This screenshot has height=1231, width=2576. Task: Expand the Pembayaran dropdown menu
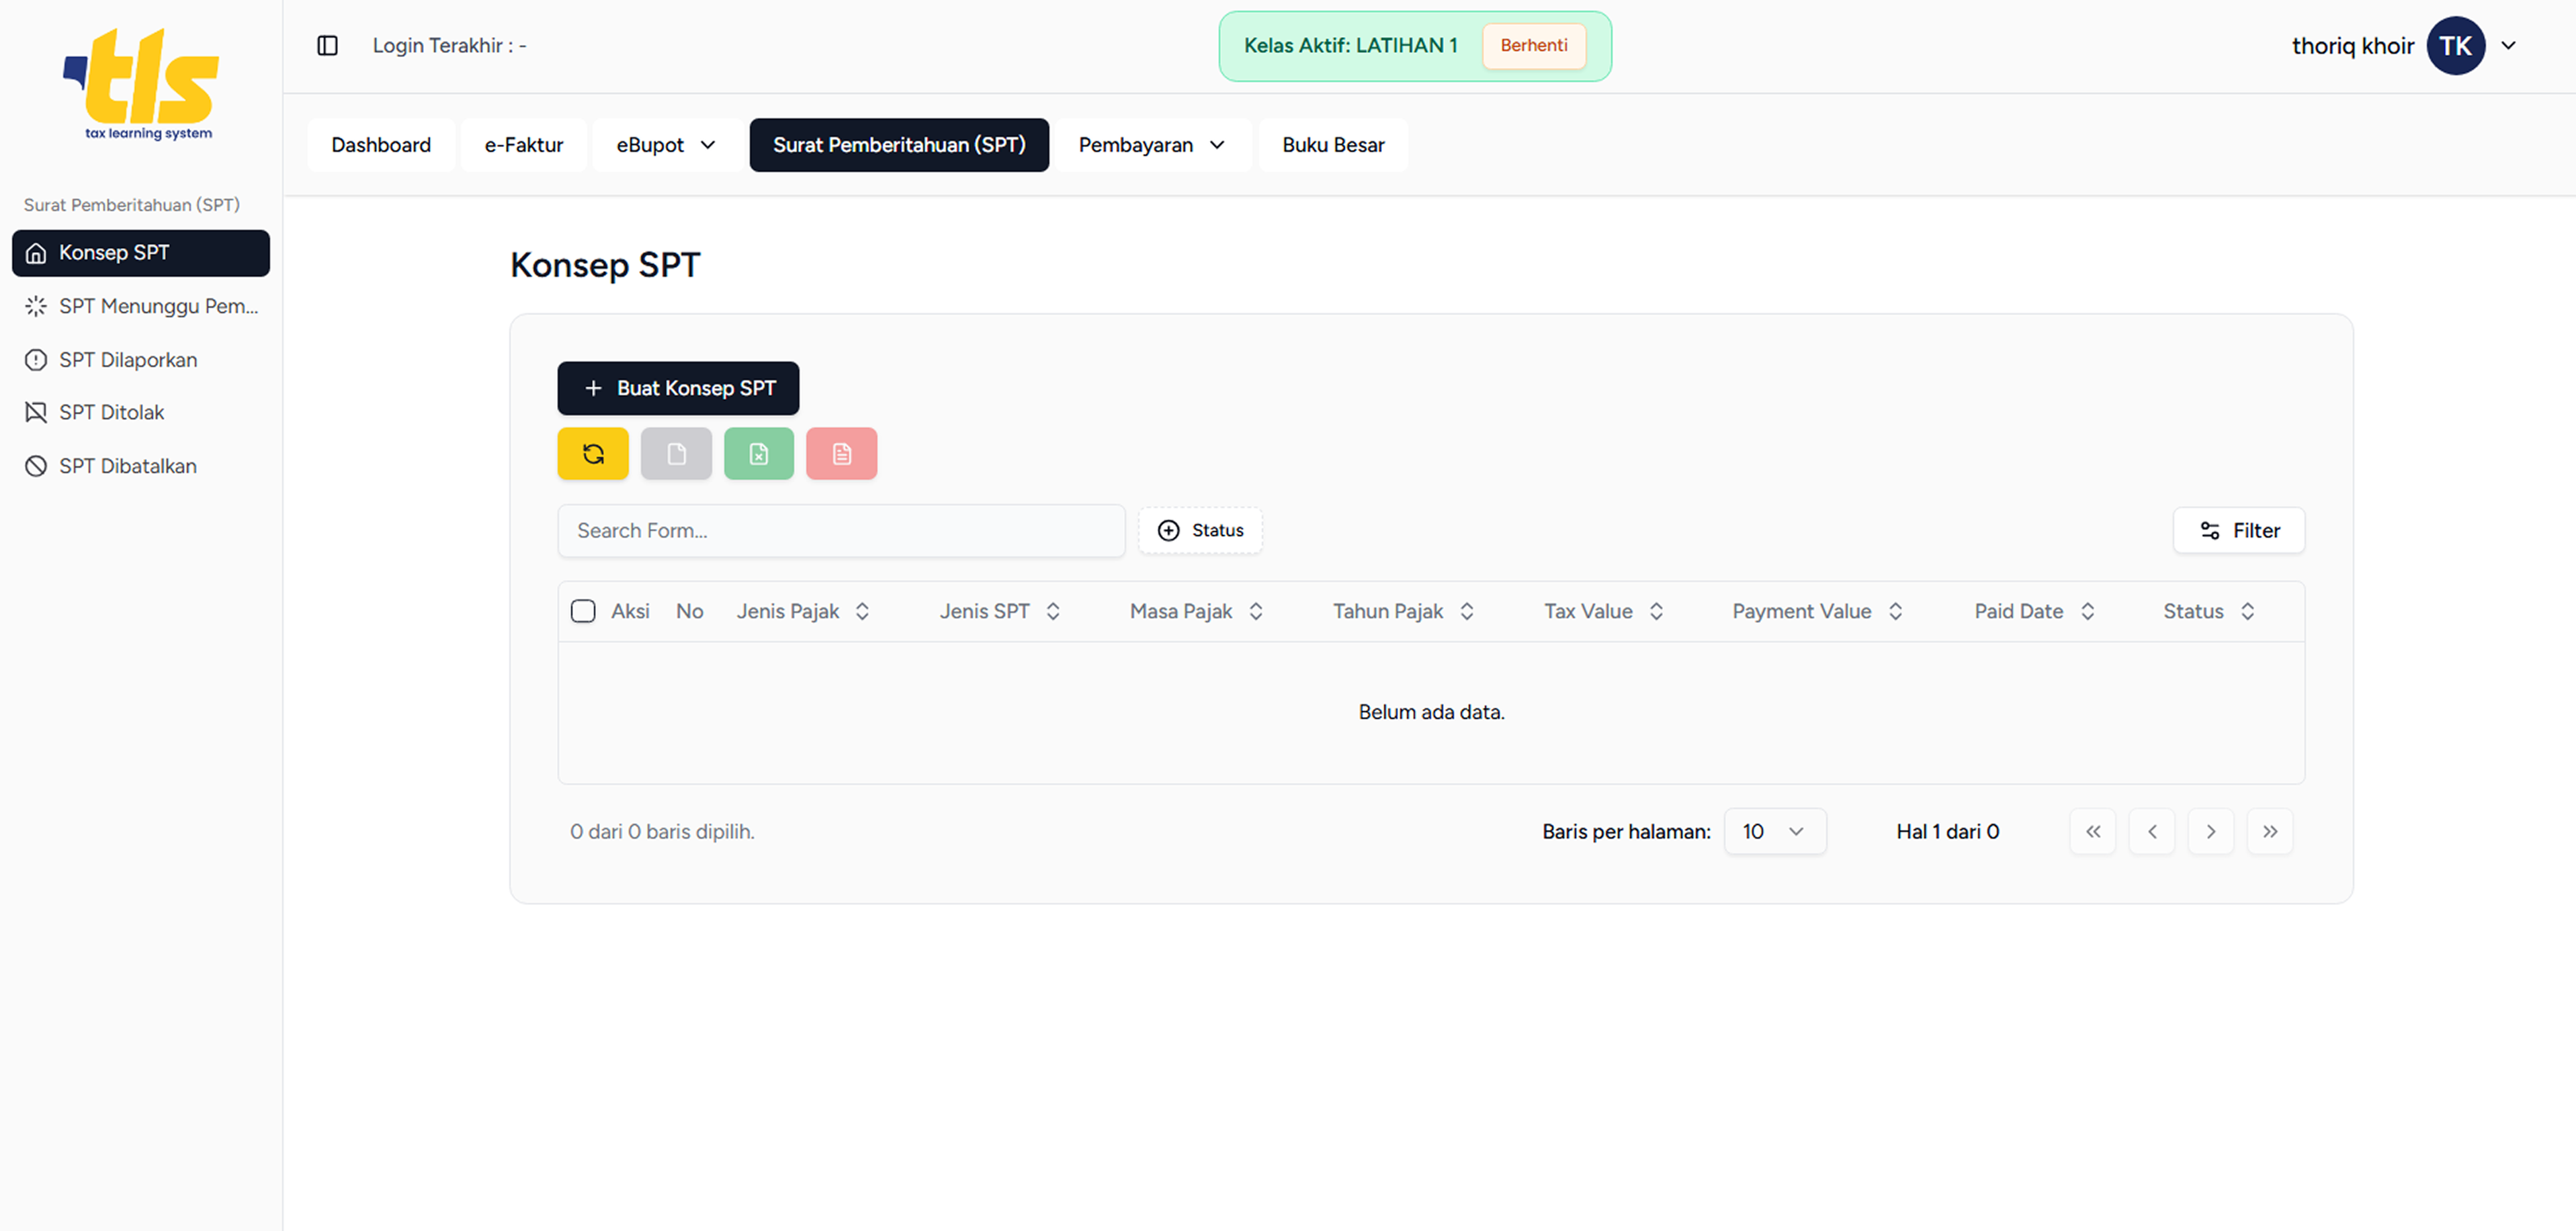1151,145
